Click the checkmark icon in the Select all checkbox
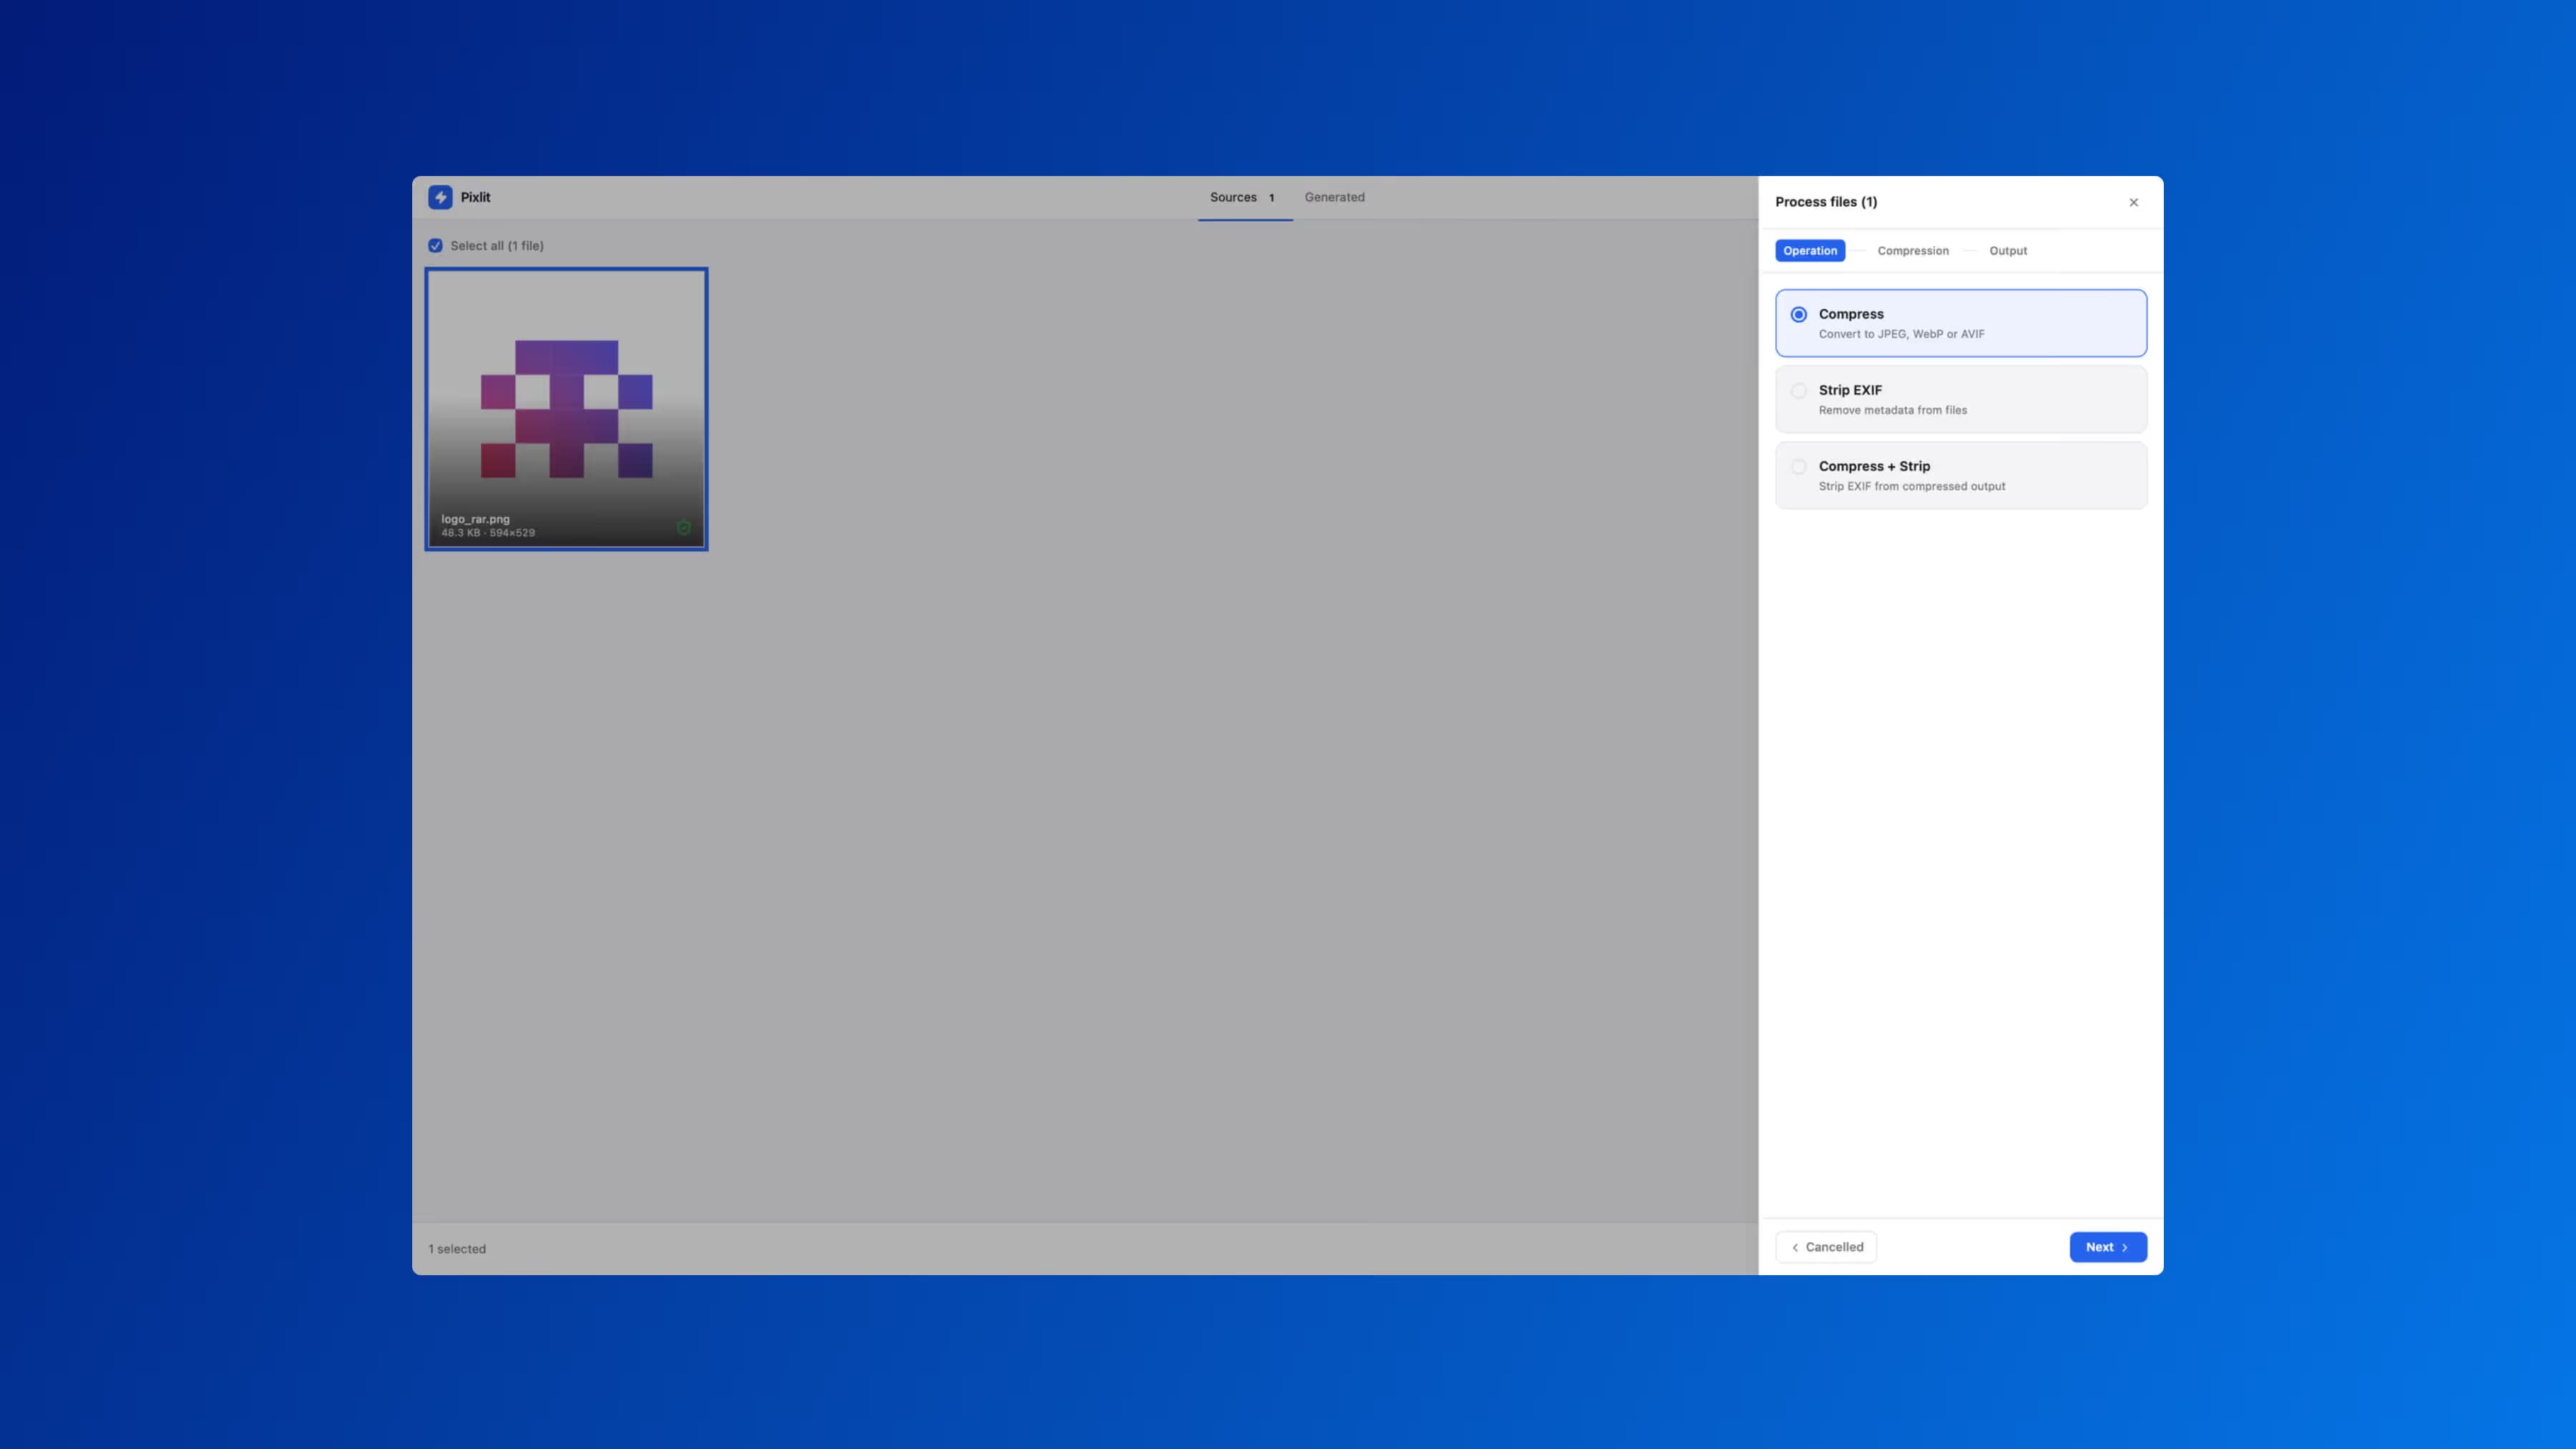Image resolution: width=2576 pixels, height=1449 pixels. point(435,245)
